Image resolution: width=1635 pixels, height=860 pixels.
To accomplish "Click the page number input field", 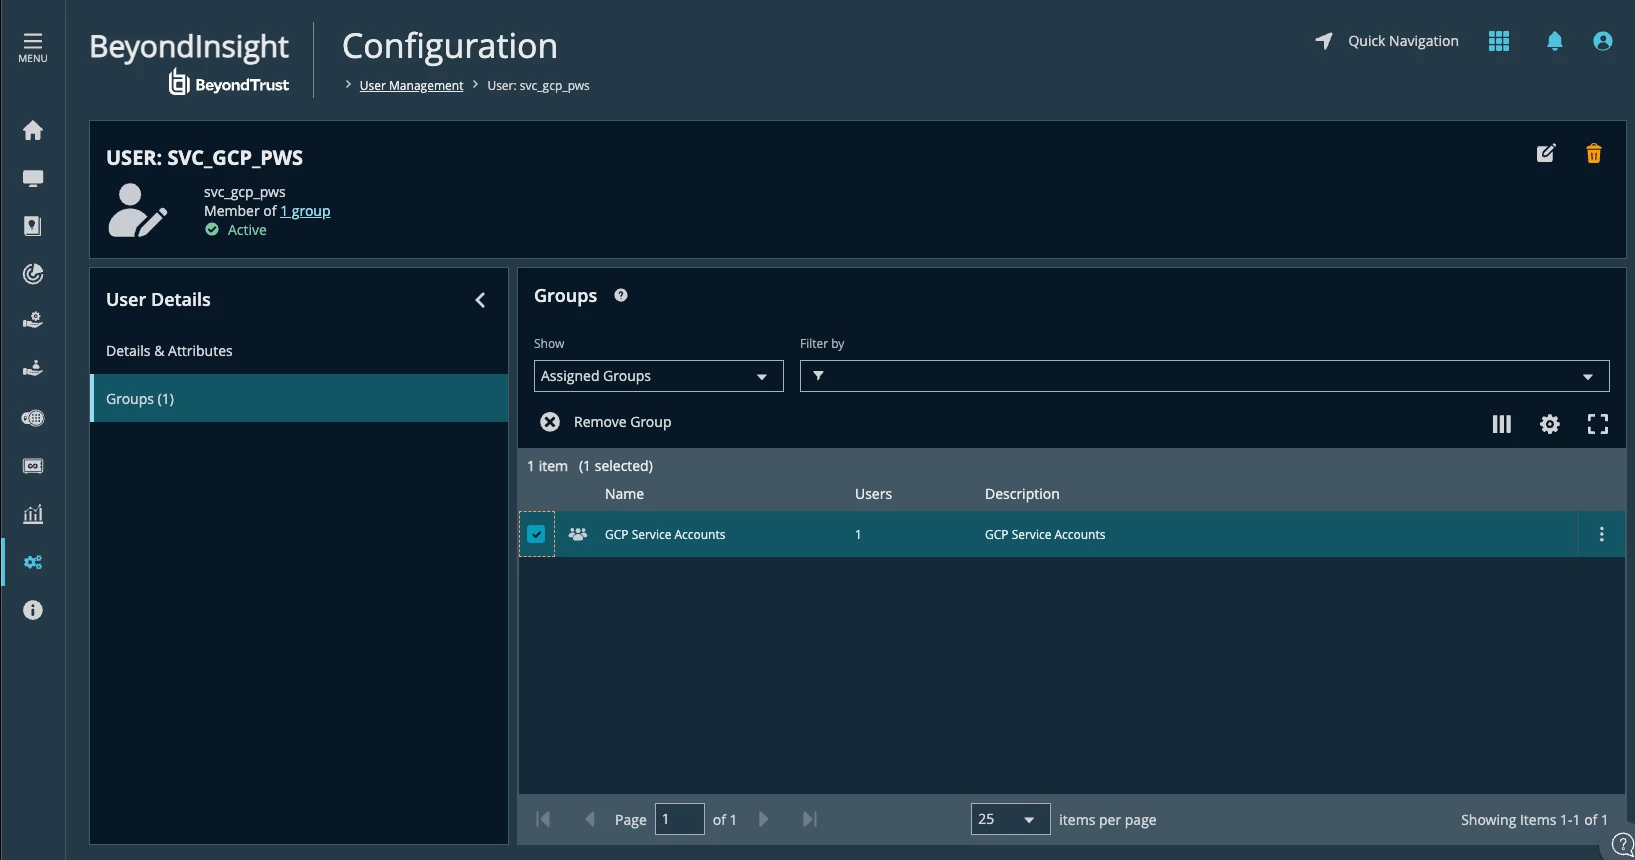I will [680, 819].
